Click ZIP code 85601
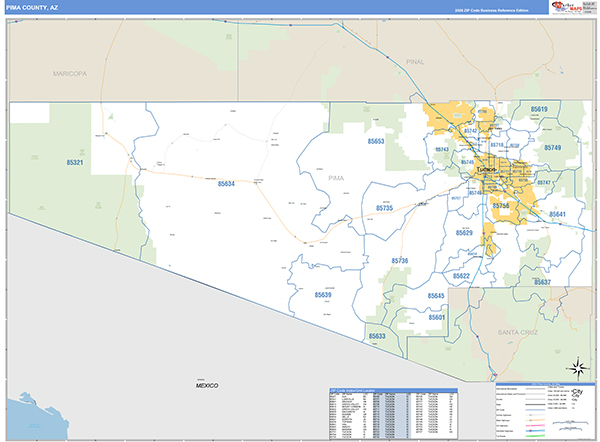 (437, 318)
